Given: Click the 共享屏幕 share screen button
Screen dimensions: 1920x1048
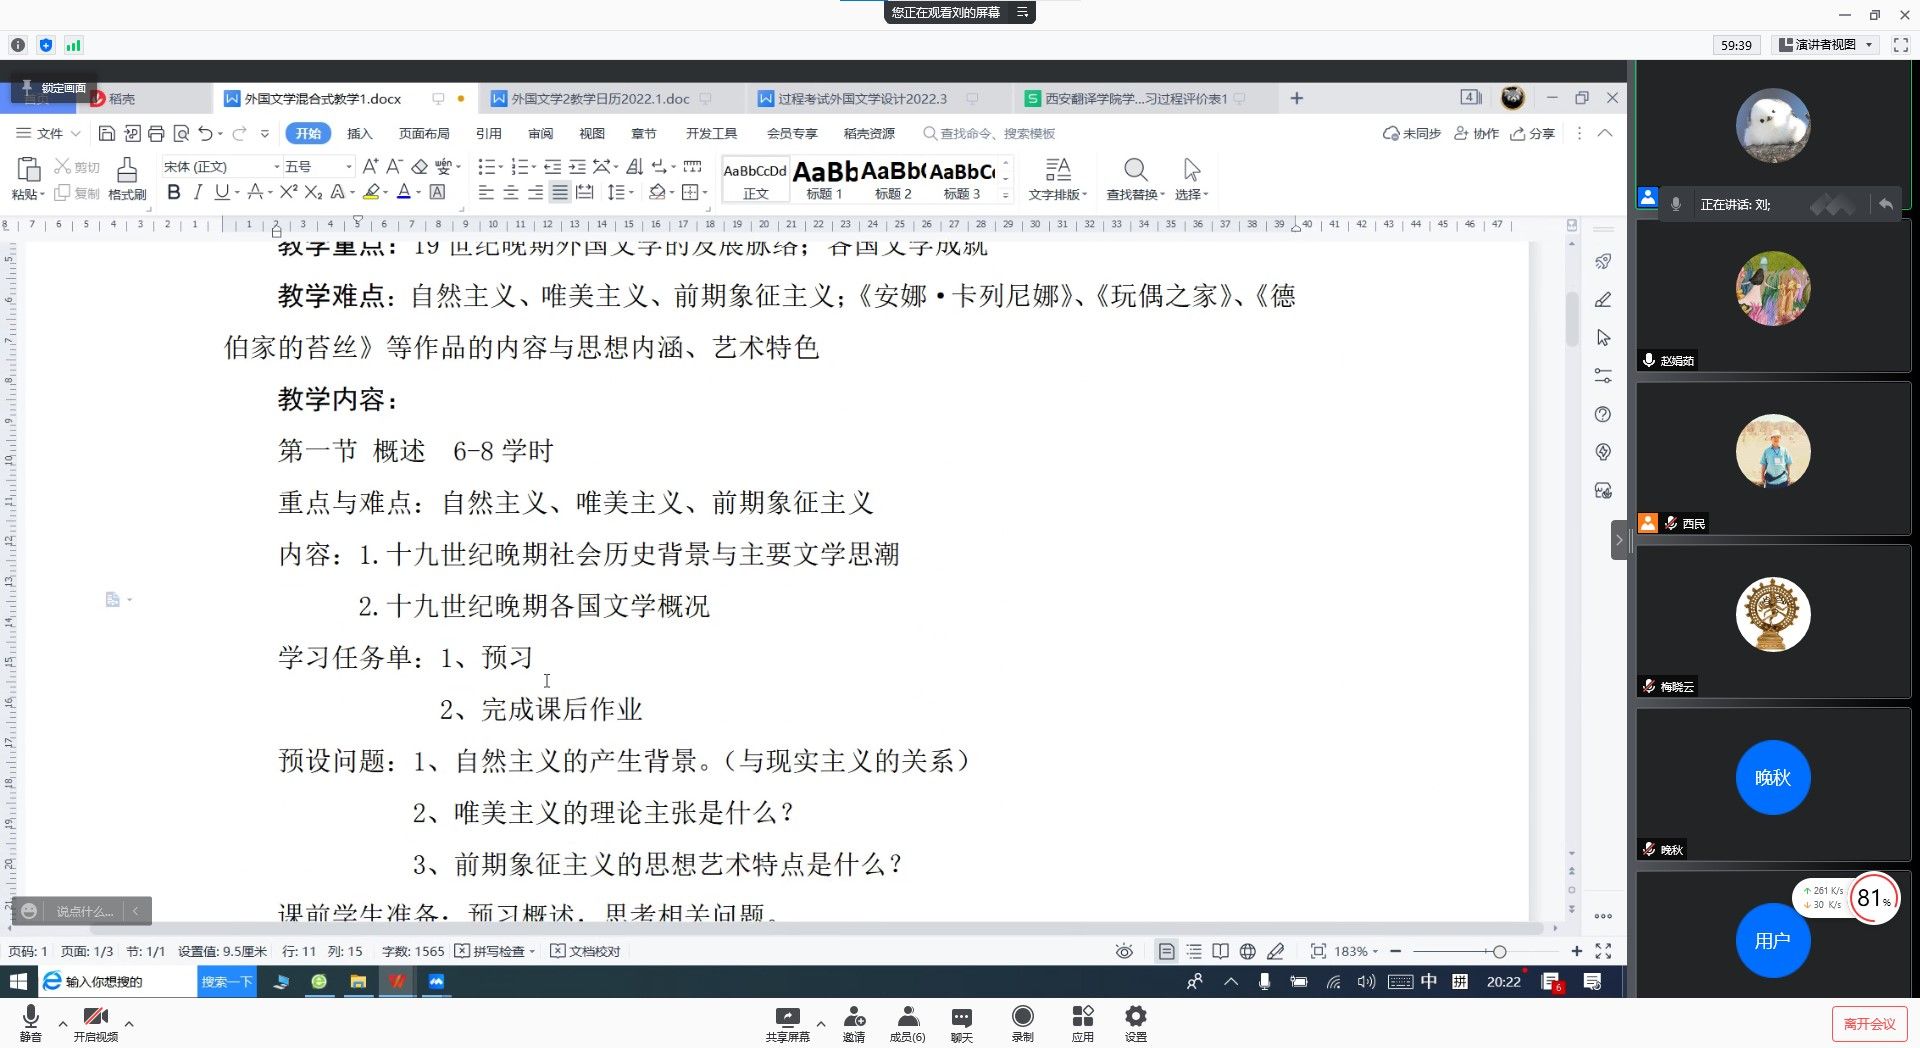Looking at the screenshot, I should [x=788, y=1023].
